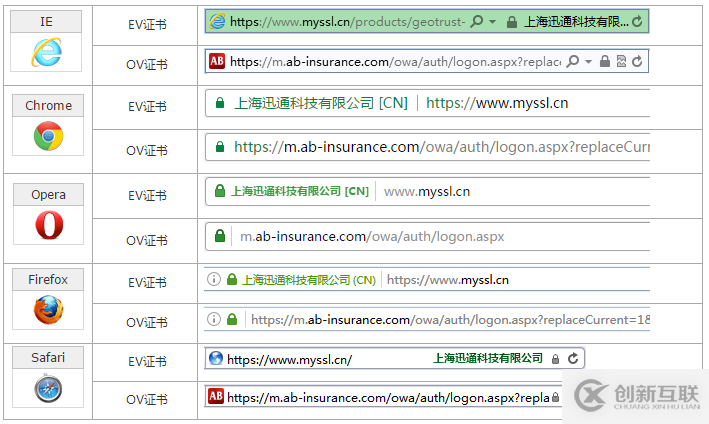The image size is (709, 424).
Task: Click refresh icon in IE OV address bar
Action: click(637, 61)
